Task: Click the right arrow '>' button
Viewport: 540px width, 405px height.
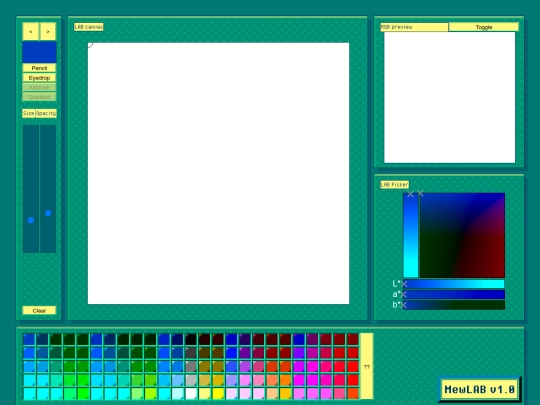Action: 48,31
